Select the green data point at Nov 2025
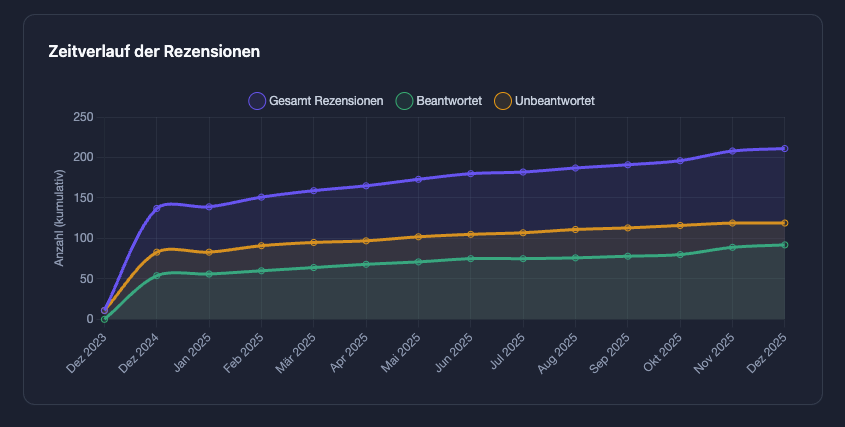 732,247
